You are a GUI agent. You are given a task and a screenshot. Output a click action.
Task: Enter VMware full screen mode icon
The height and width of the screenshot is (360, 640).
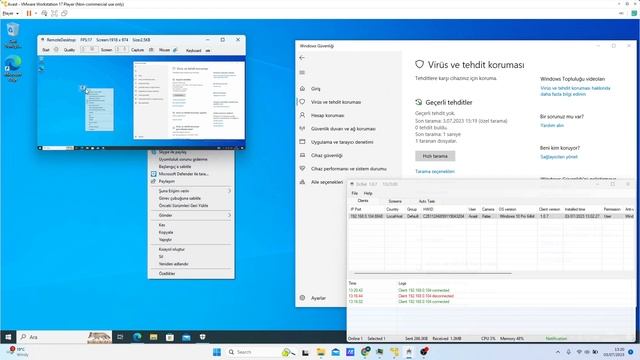[54, 13]
